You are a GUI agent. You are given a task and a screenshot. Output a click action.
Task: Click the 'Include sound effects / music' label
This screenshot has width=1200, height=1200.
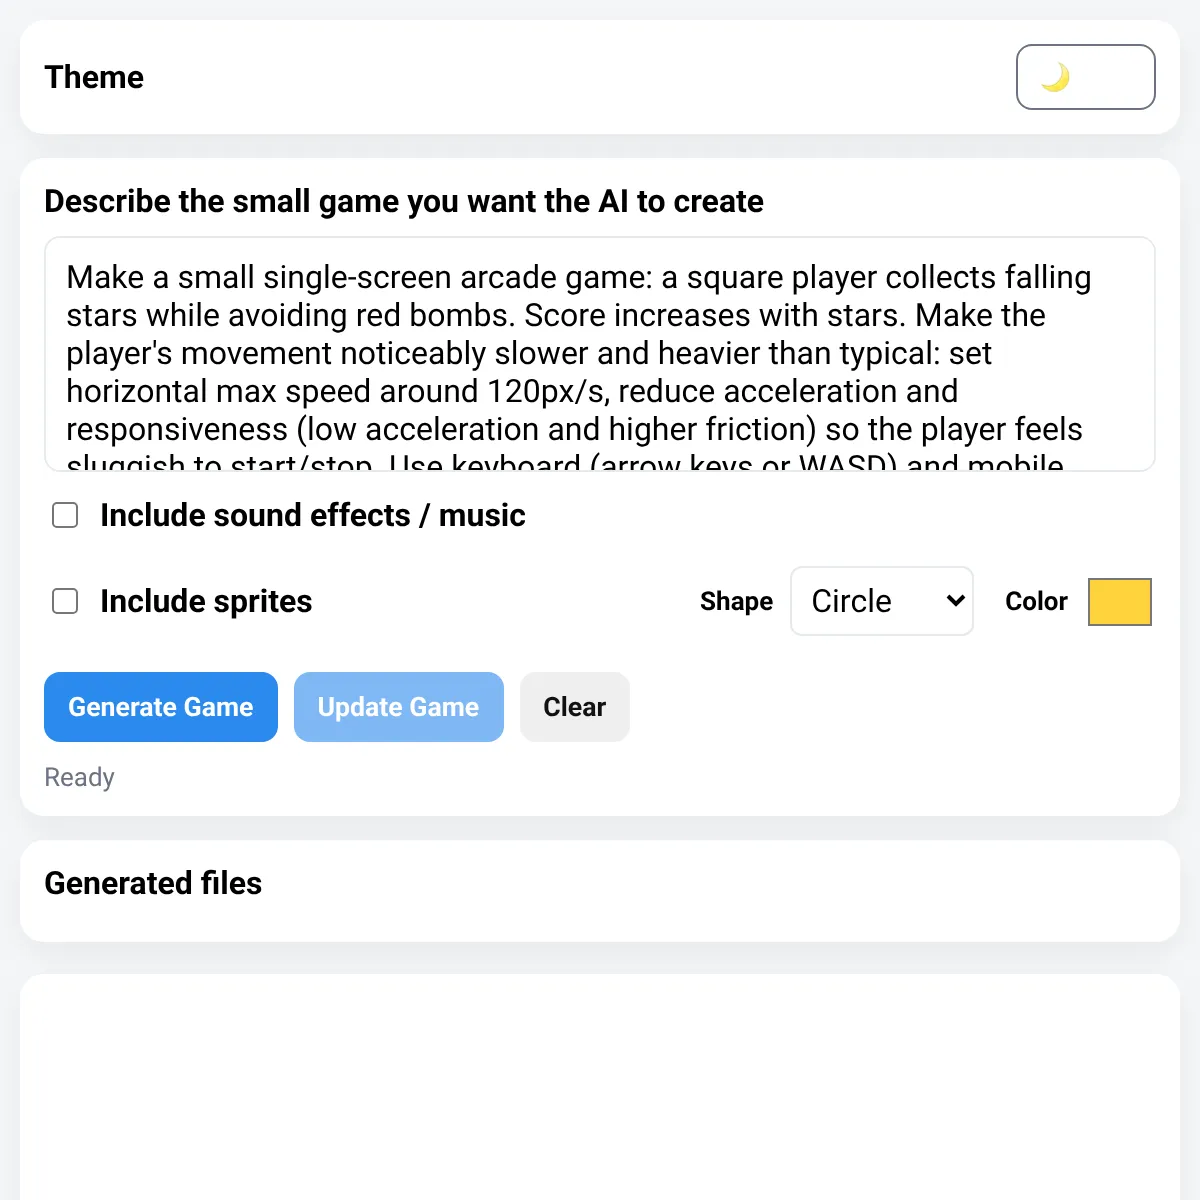(313, 515)
